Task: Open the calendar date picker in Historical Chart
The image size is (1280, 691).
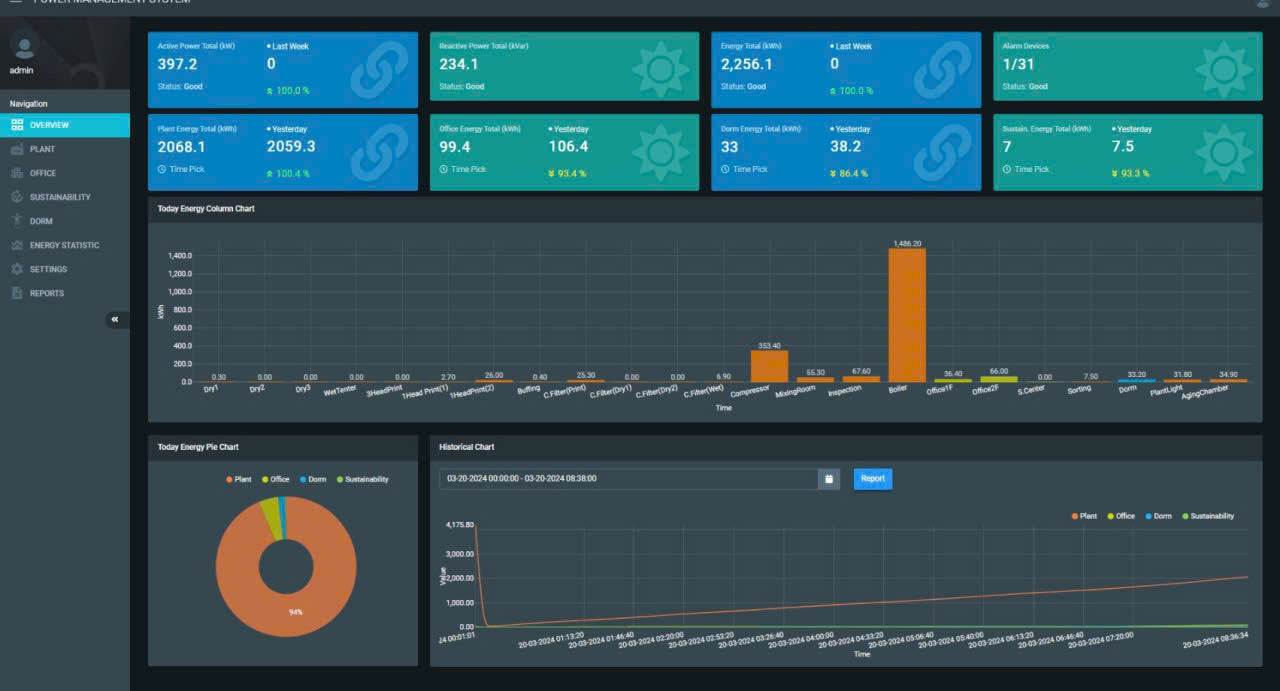Action: coord(829,479)
